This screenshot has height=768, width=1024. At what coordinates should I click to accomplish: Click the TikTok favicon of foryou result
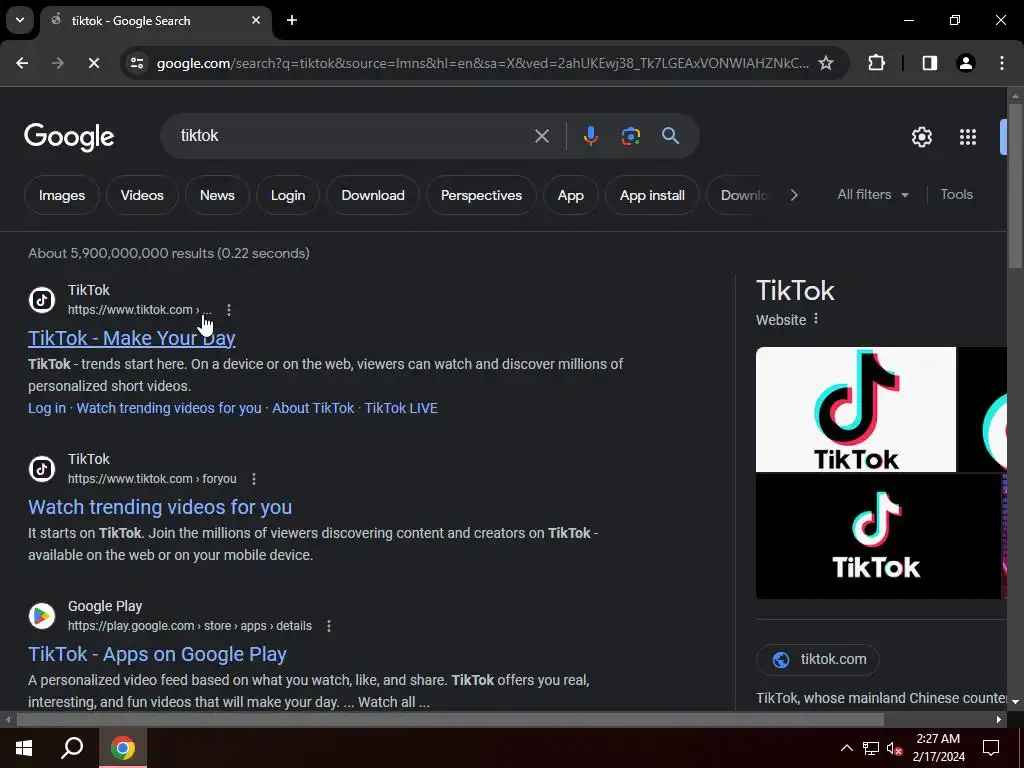pyautogui.click(x=42, y=469)
